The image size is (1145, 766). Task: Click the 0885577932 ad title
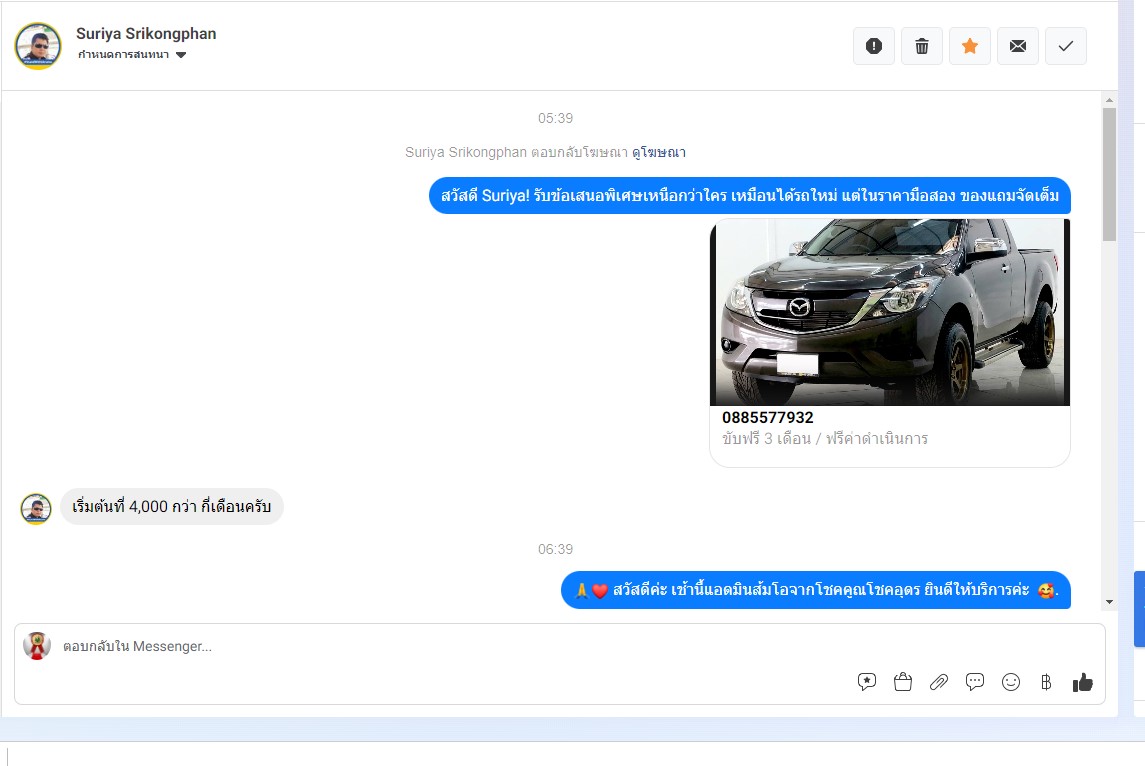point(768,417)
